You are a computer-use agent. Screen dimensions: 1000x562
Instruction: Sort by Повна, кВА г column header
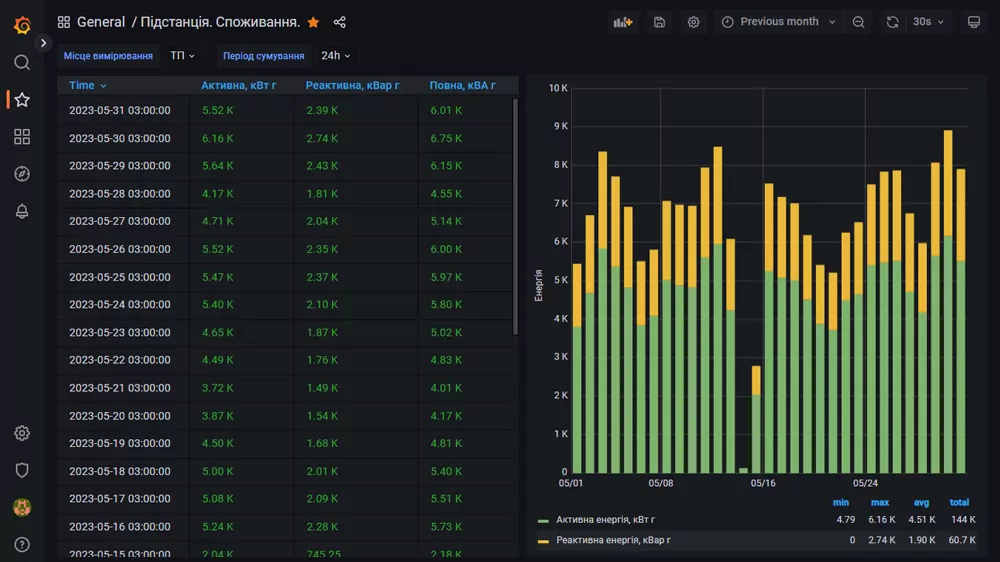point(462,85)
